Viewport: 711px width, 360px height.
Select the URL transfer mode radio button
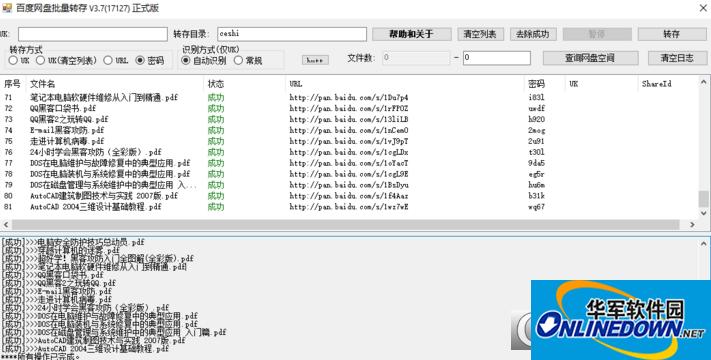[x=107, y=60]
